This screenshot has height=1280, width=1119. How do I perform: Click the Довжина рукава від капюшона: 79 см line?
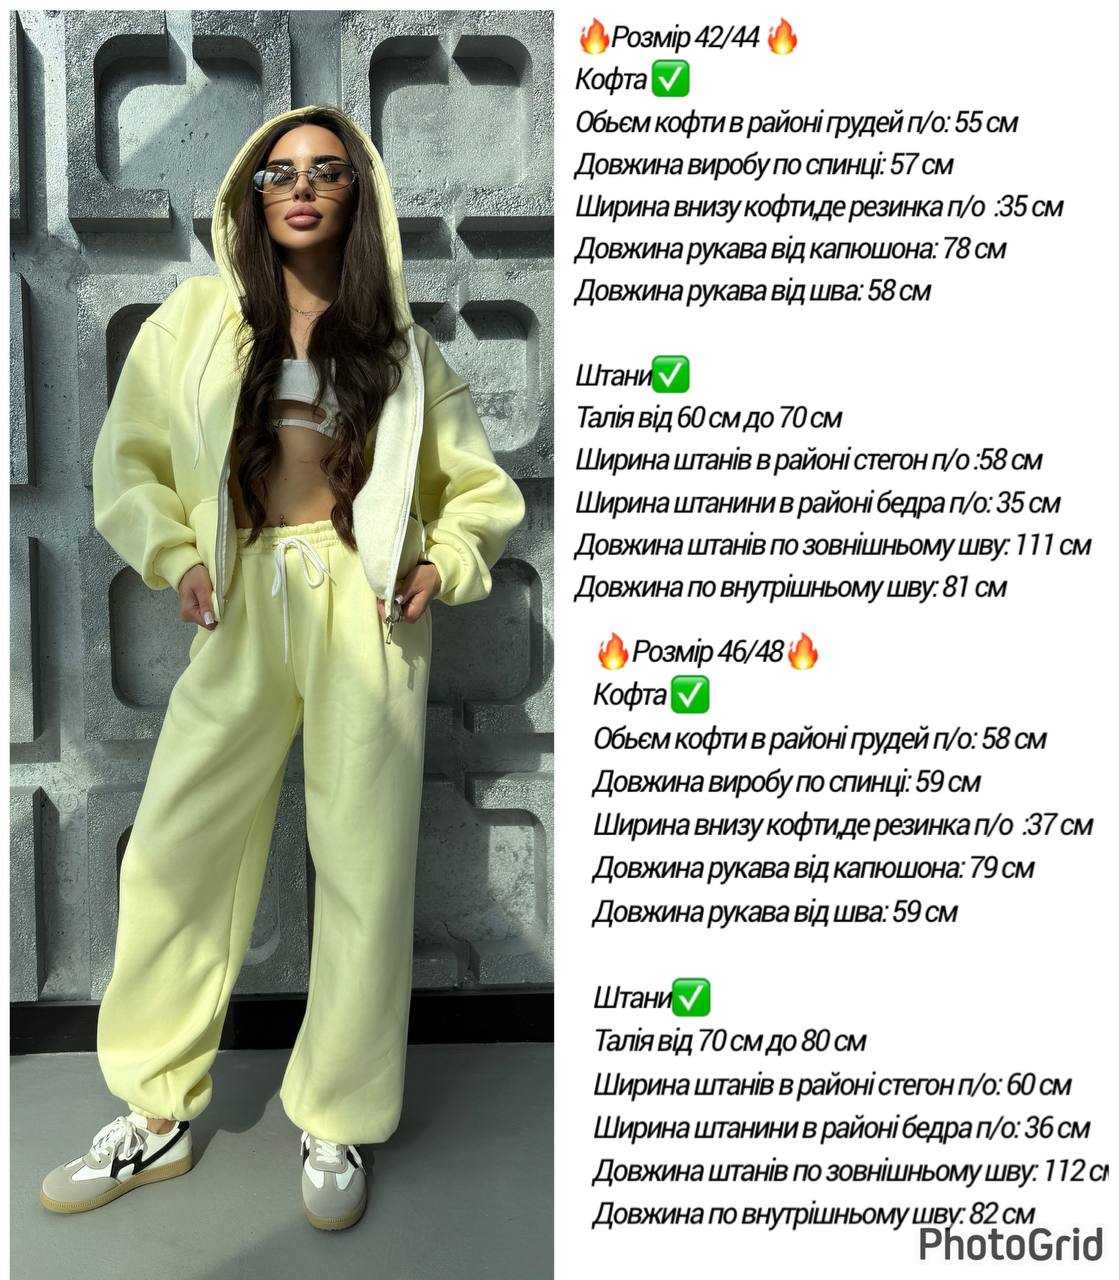(813, 868)
